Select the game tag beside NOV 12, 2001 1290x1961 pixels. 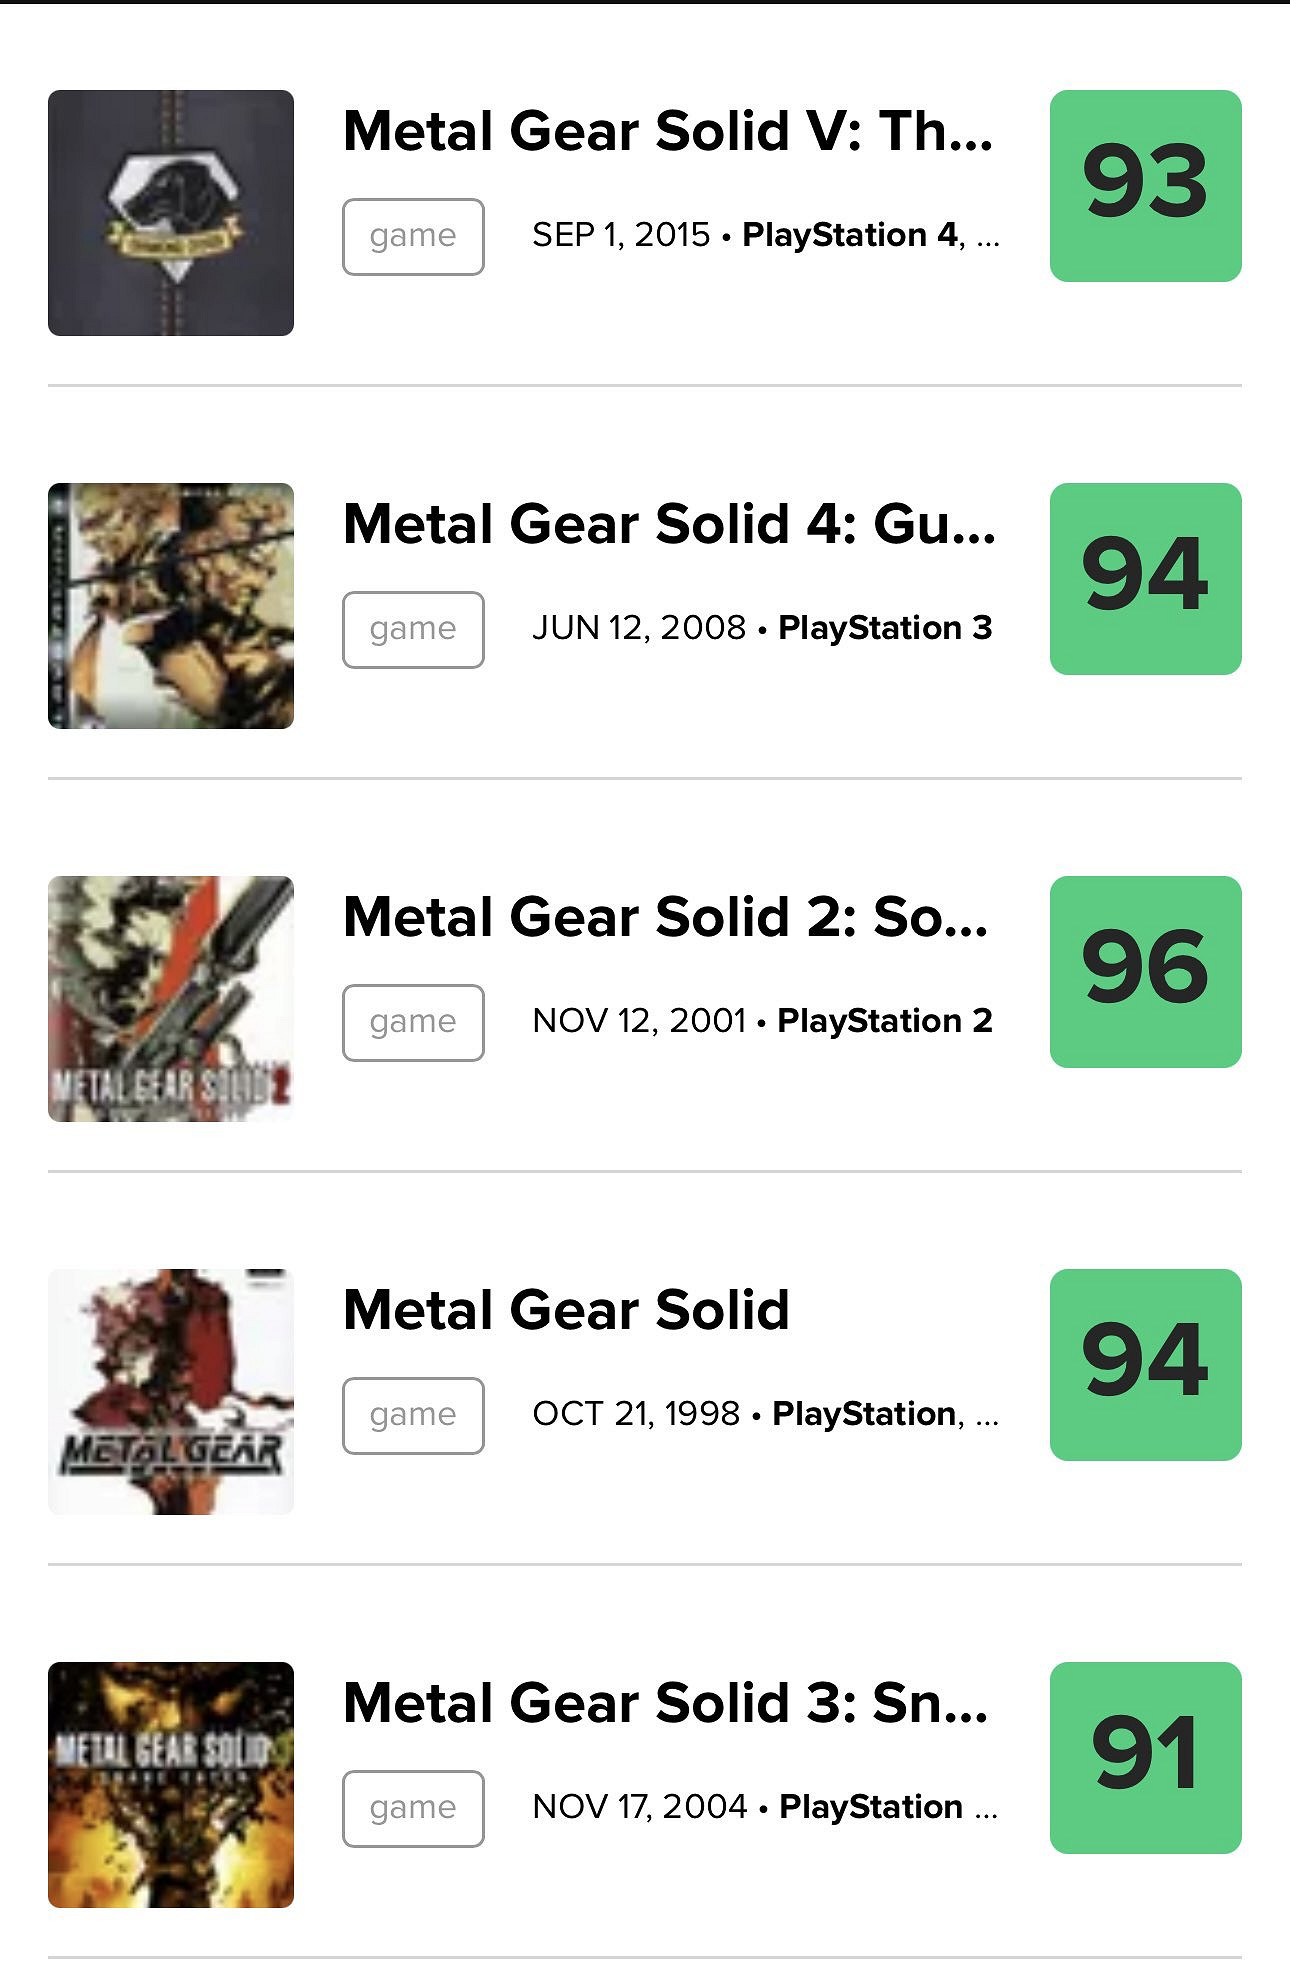[x=413, y=1023]
